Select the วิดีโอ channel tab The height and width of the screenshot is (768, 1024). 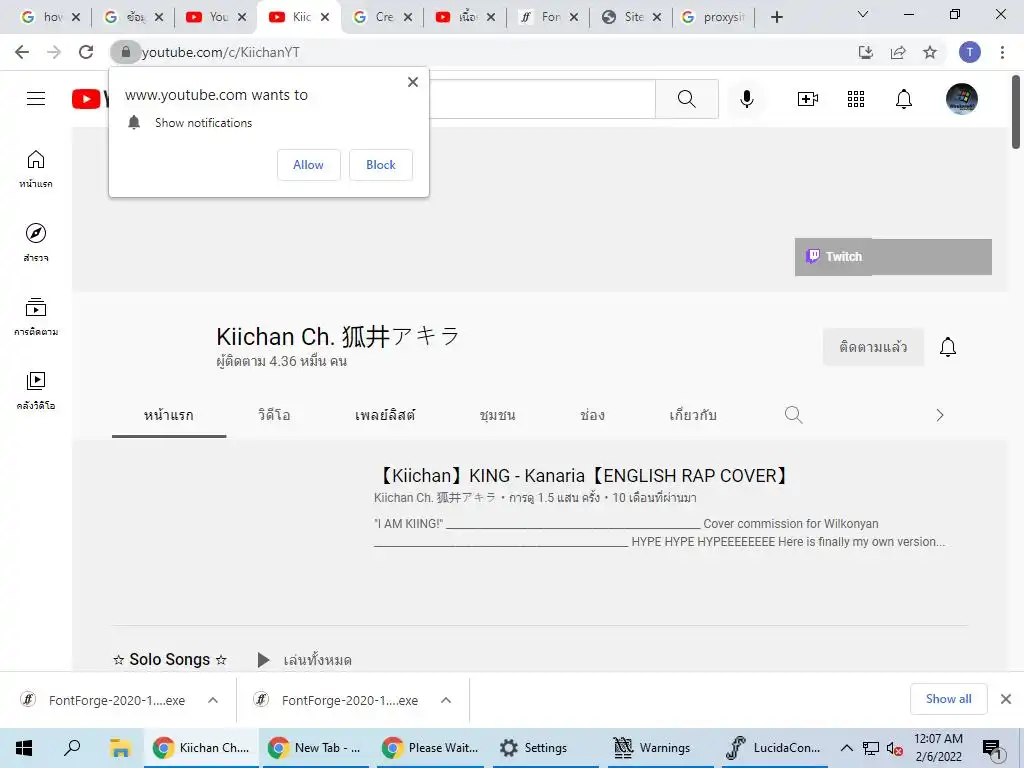click(274, 415)
